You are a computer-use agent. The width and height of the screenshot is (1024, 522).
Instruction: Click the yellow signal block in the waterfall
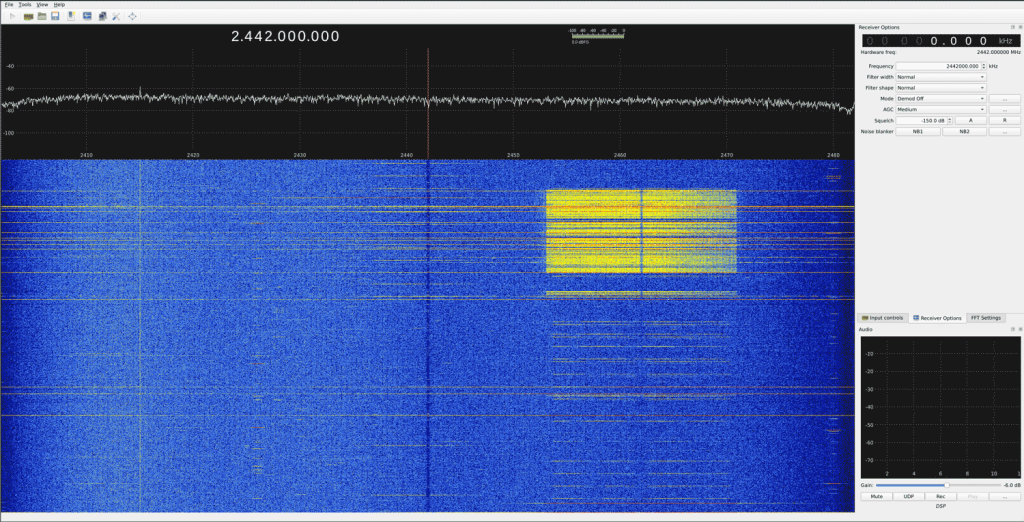(x=641, y=231)
